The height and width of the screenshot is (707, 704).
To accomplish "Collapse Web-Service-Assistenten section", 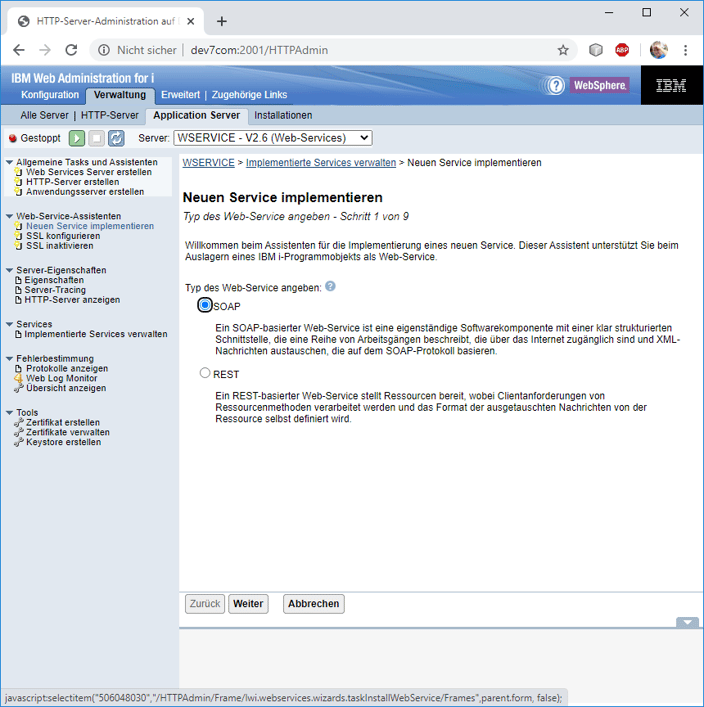I will 9,216.
